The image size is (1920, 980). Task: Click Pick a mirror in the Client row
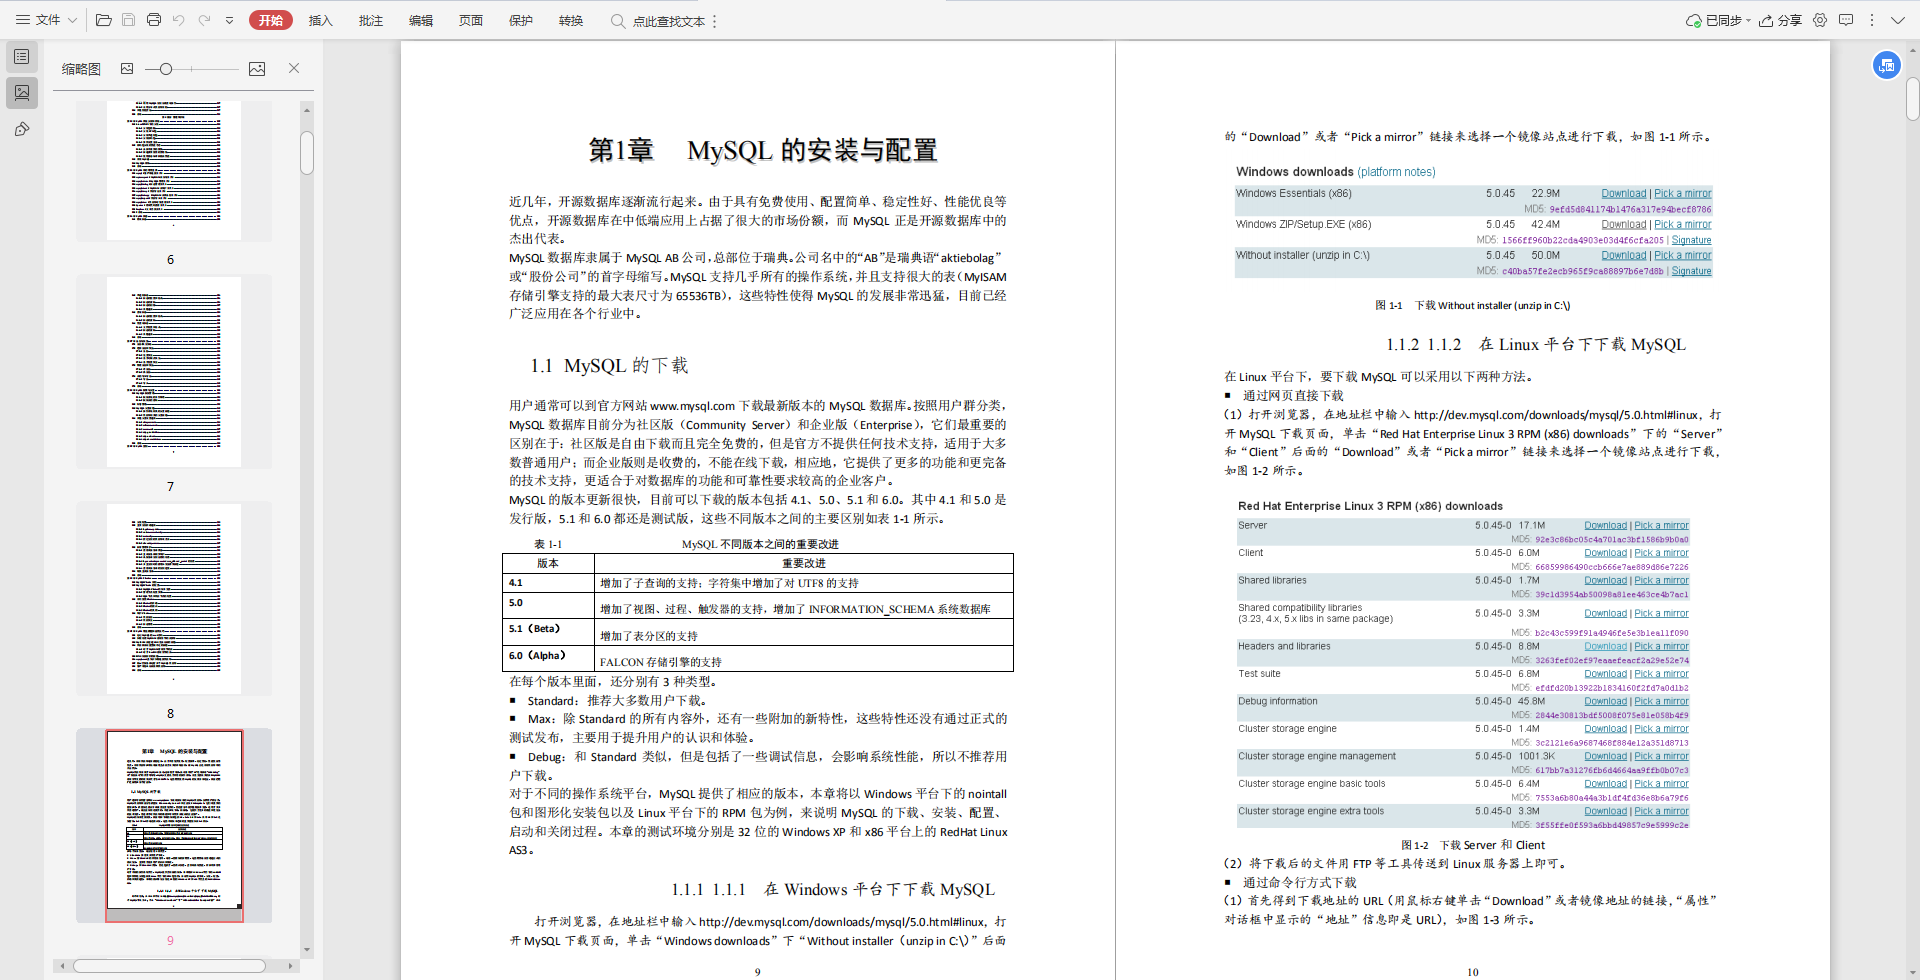(x=1662, y=553)
